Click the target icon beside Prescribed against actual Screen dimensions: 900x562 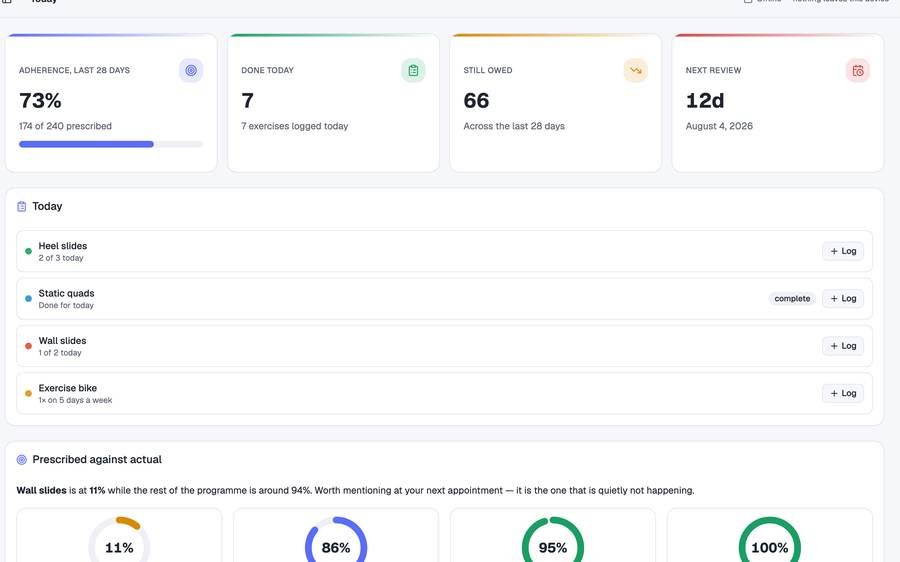coord(22,460)
